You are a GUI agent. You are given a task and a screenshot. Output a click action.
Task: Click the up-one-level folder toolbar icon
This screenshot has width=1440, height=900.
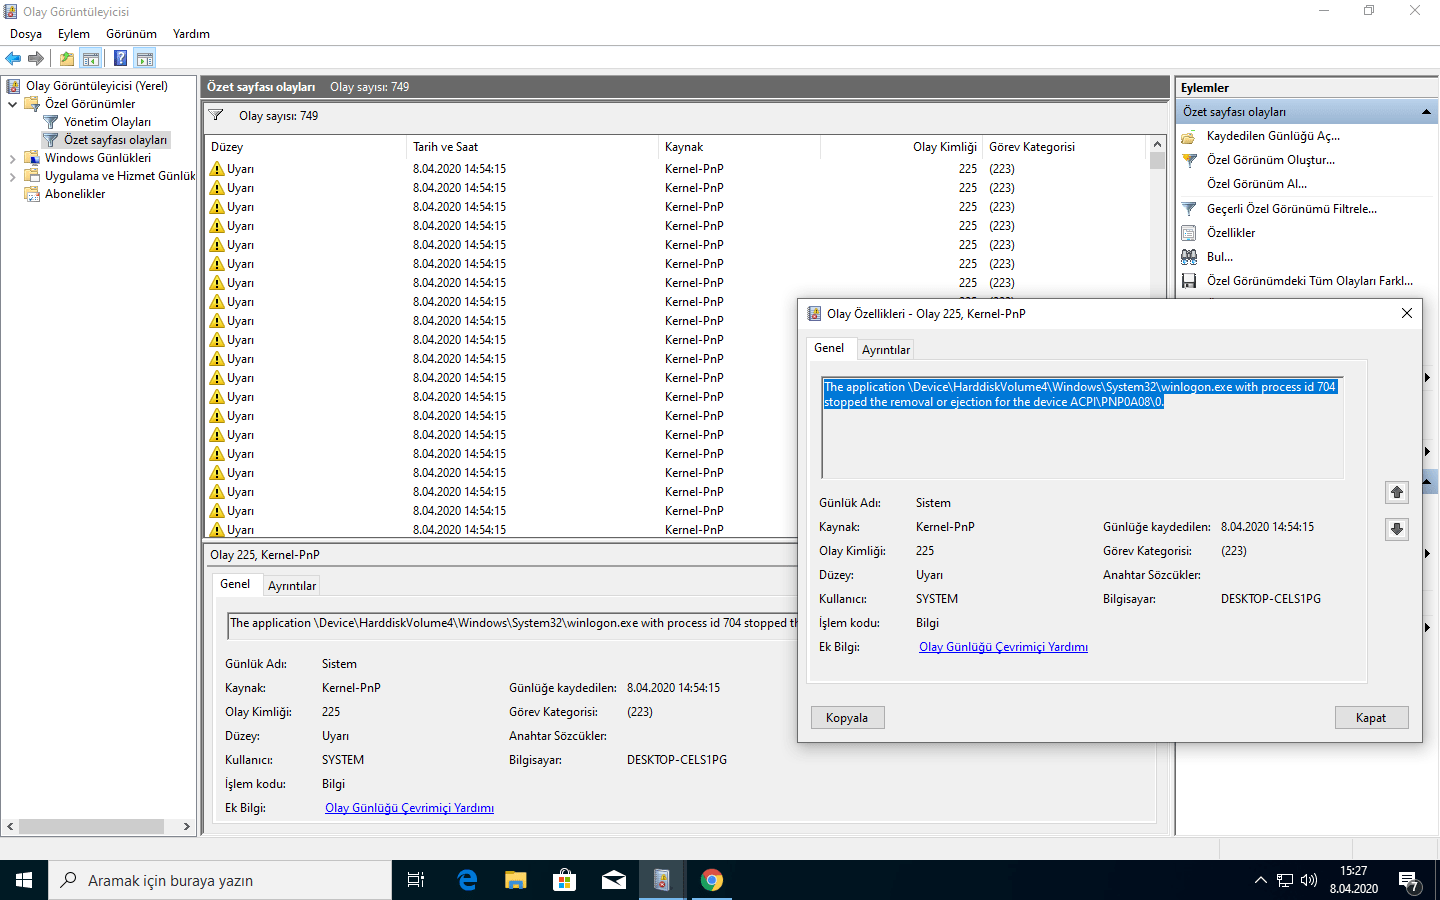(66, 58)
